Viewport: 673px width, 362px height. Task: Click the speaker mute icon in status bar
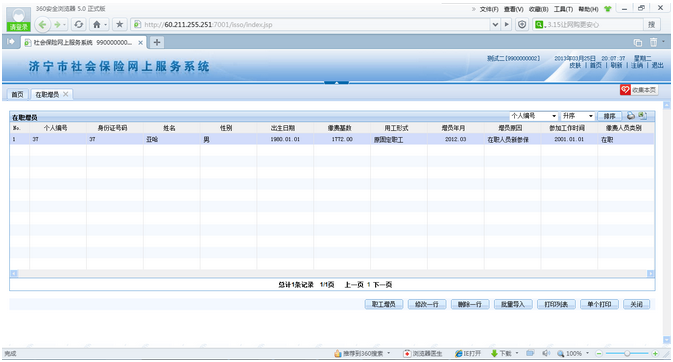click(546, 353)
